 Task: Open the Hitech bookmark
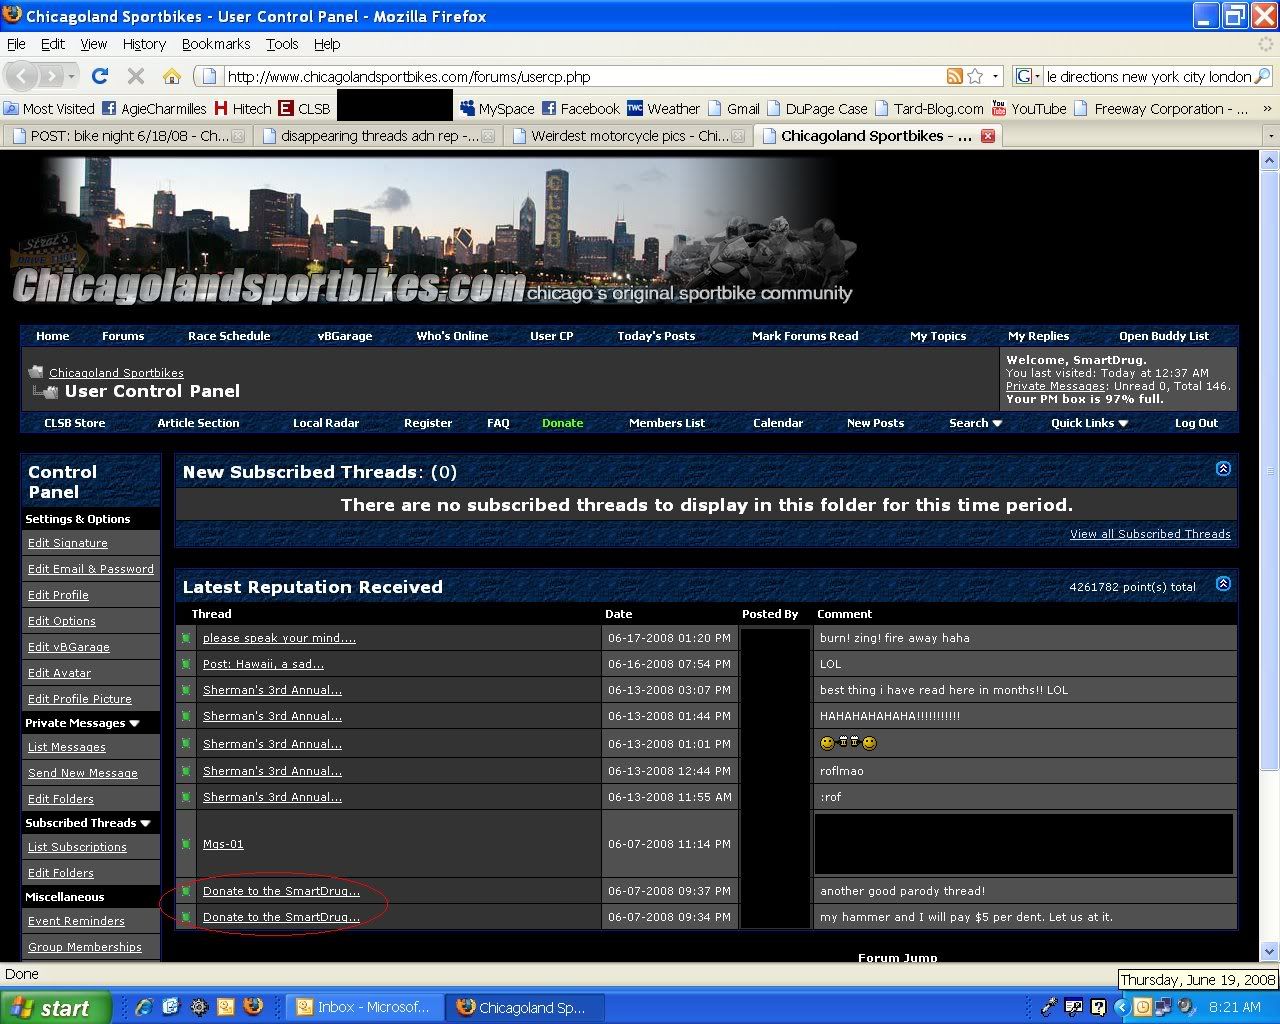pos(242,108)
